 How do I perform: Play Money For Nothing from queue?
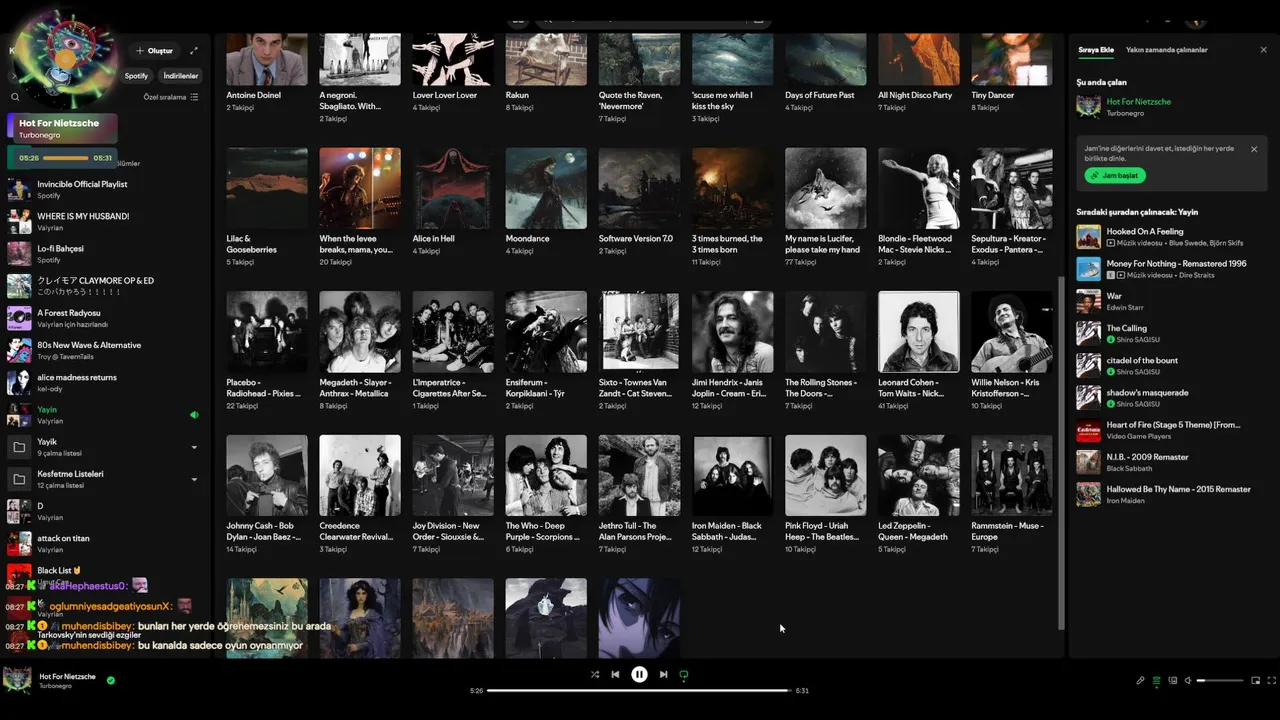(1170, 269)
